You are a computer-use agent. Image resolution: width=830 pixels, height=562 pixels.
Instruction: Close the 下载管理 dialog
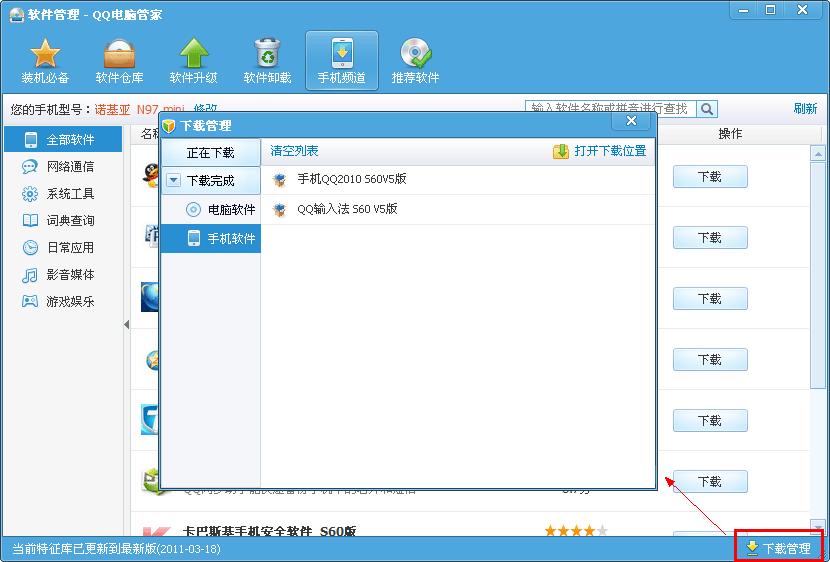(x=631, y=121)
